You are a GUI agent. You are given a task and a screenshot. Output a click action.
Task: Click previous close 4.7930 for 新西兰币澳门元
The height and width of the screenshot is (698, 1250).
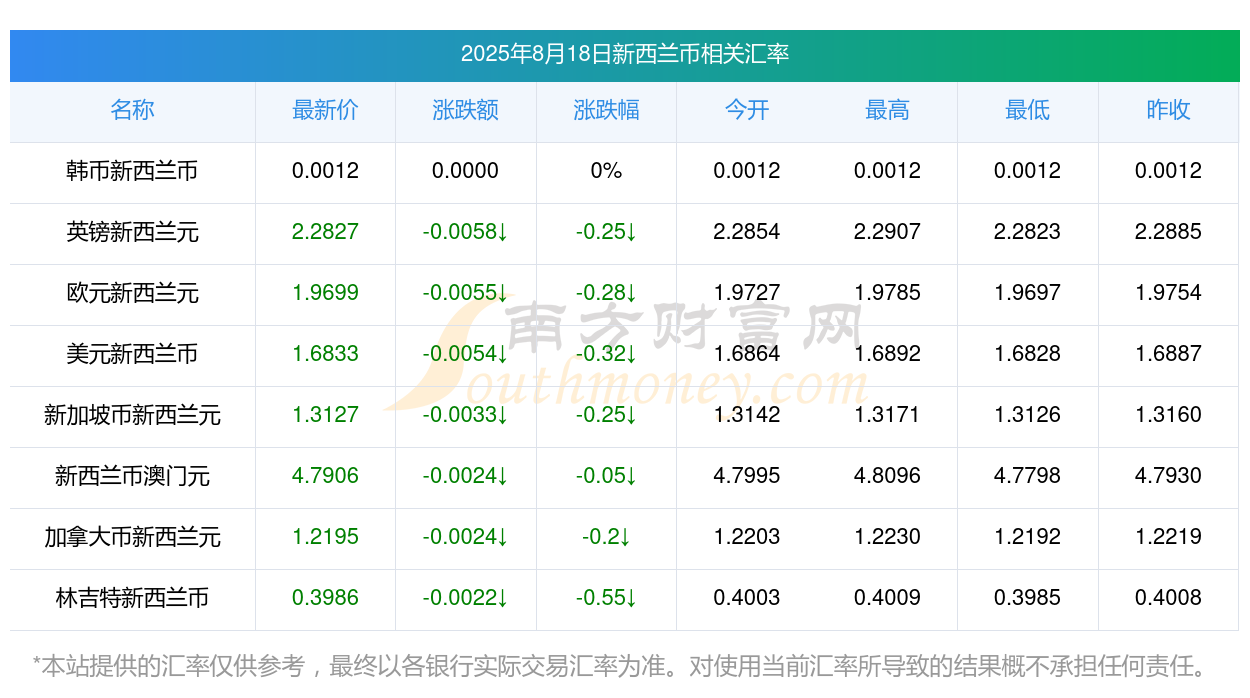tap(1168, 476)
